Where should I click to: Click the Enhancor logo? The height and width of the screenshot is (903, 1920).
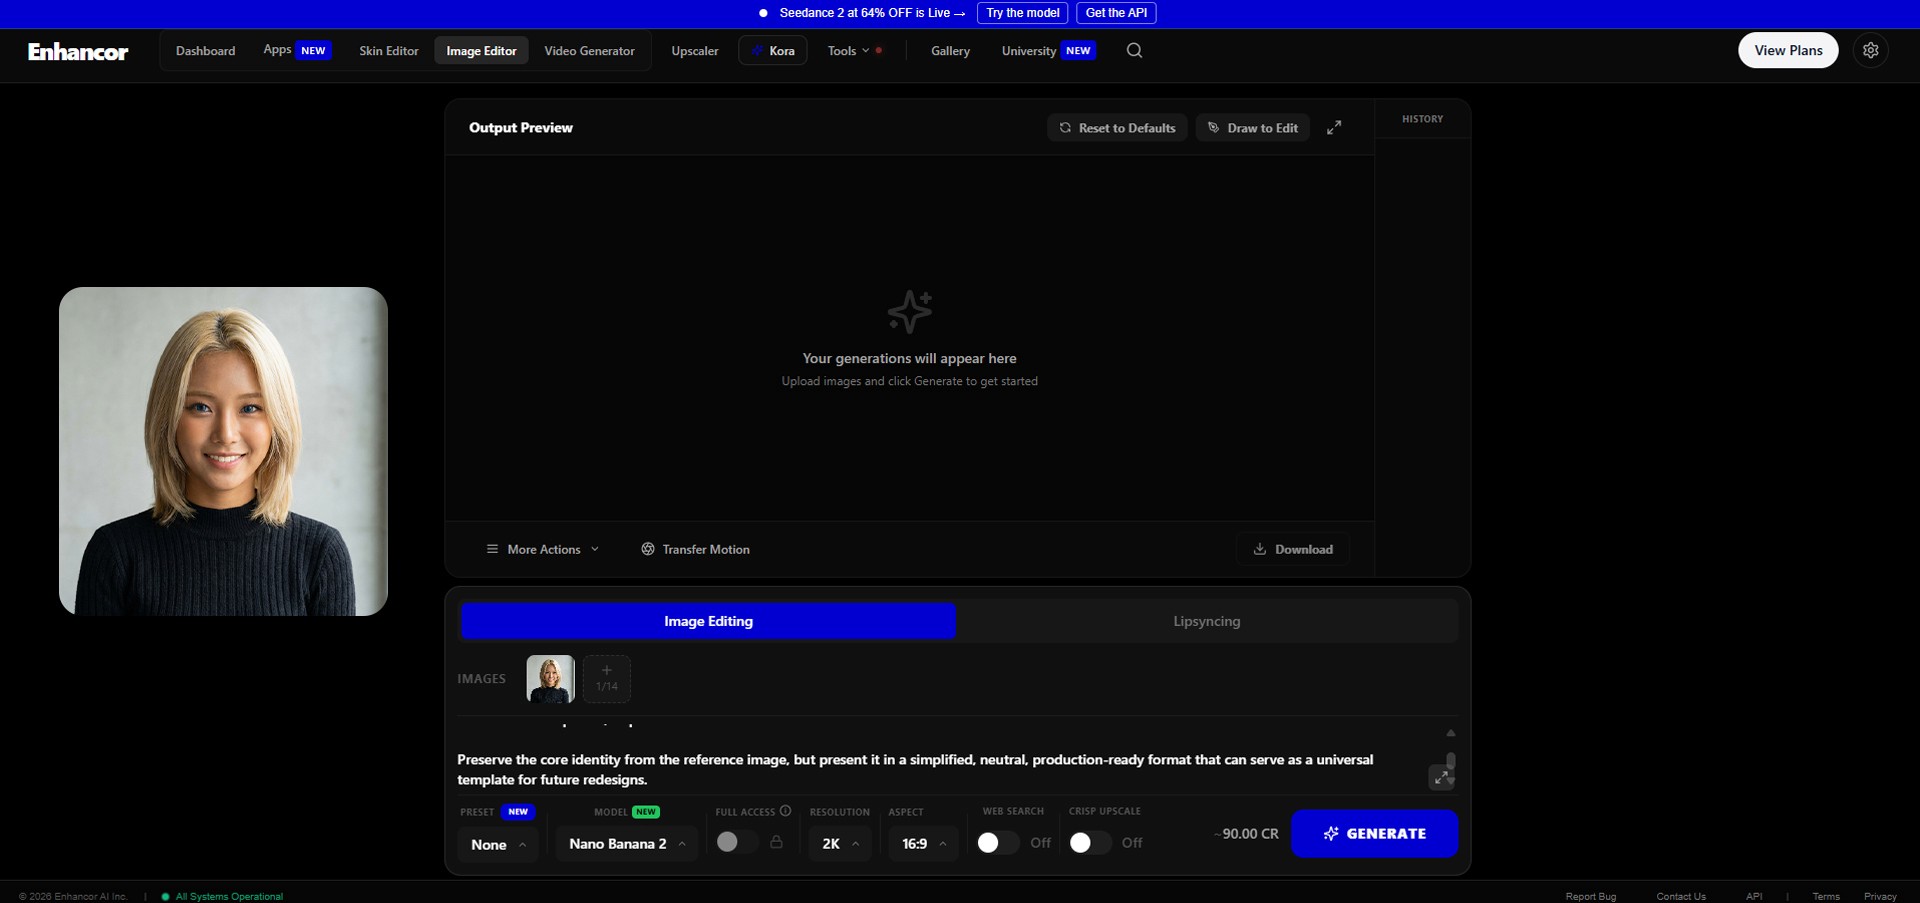(78, 51)
